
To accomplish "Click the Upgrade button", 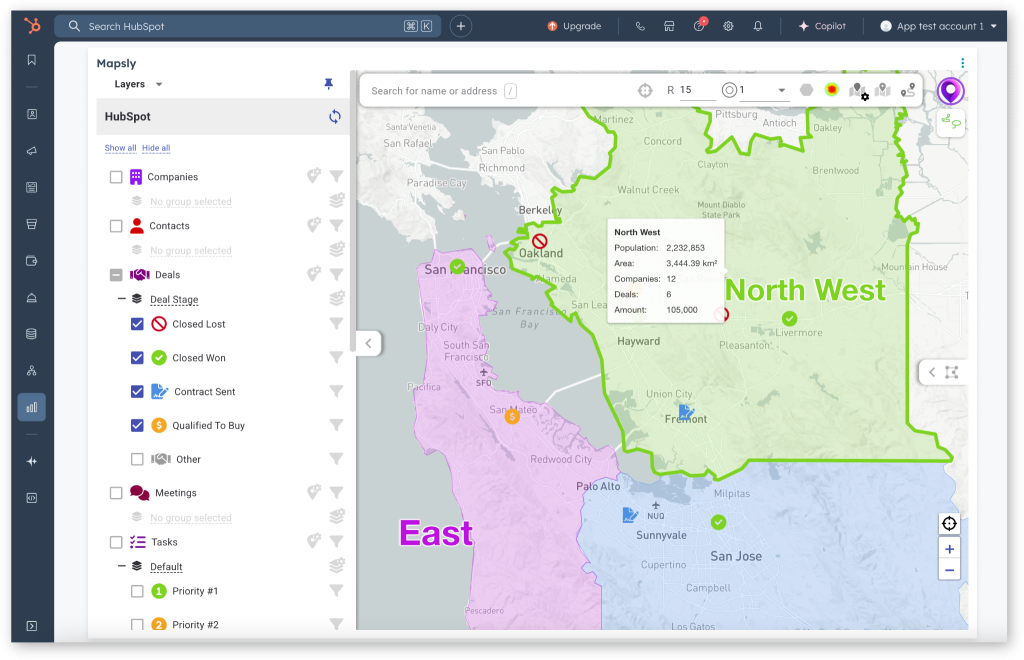I will 574,26.
